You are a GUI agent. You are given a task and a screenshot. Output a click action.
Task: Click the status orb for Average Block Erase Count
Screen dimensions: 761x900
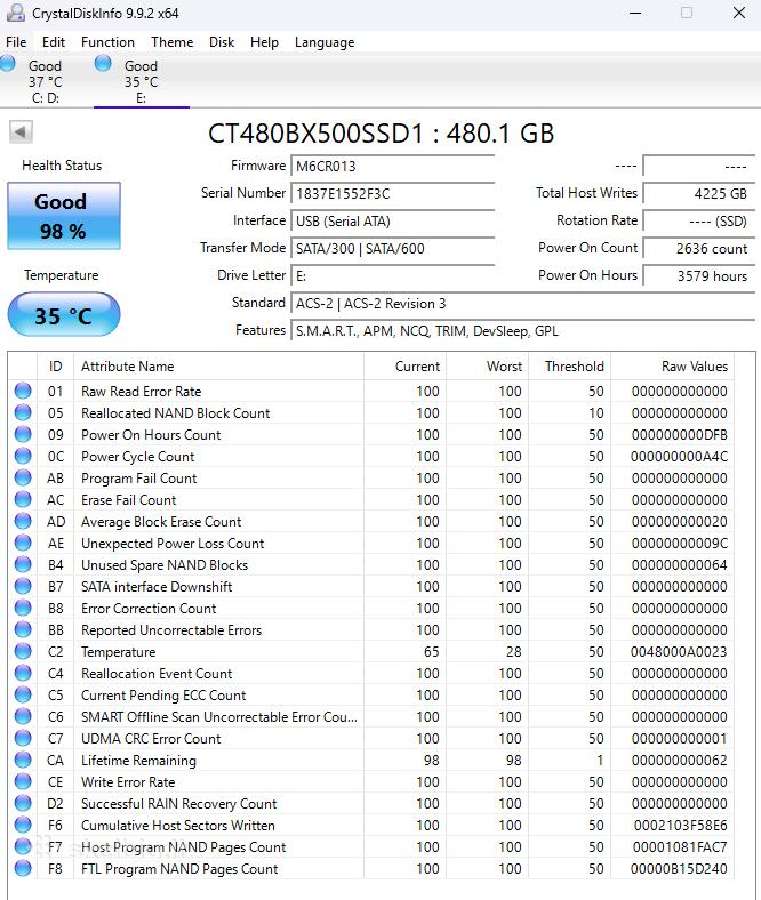click(23, 521)
